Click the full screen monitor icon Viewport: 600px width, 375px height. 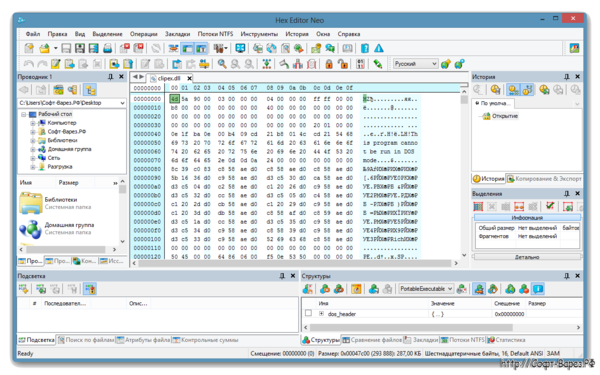tap(240, 48)
